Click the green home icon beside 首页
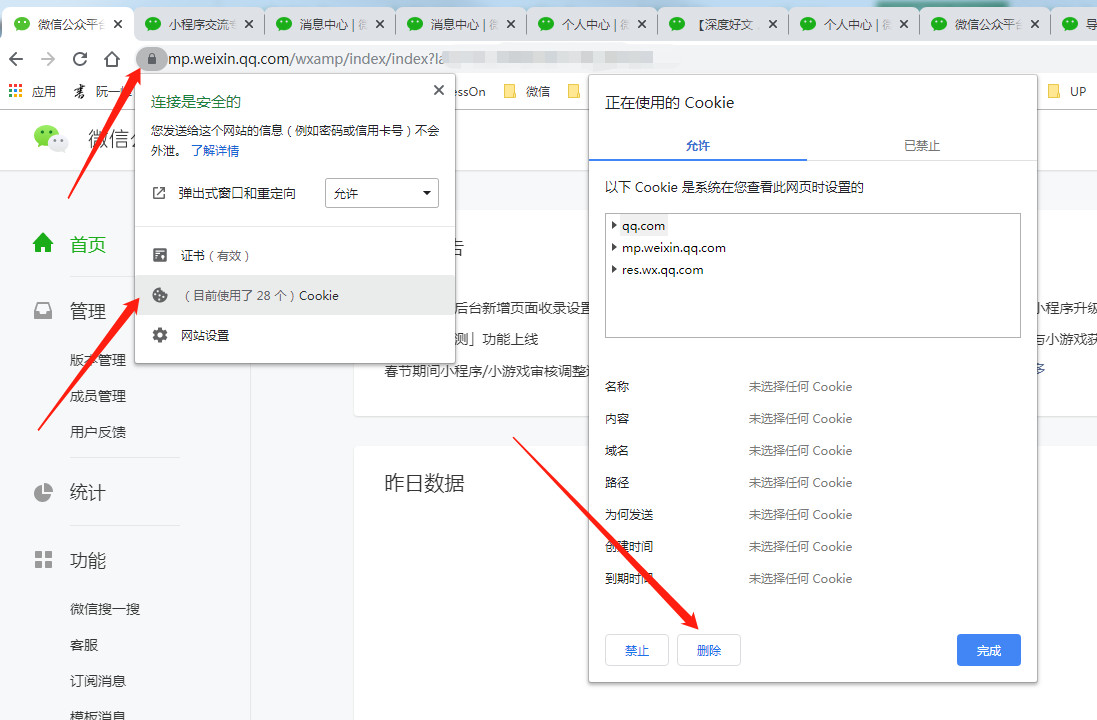This screenshot has width=1097, height=720. click(x=43, y=243)
